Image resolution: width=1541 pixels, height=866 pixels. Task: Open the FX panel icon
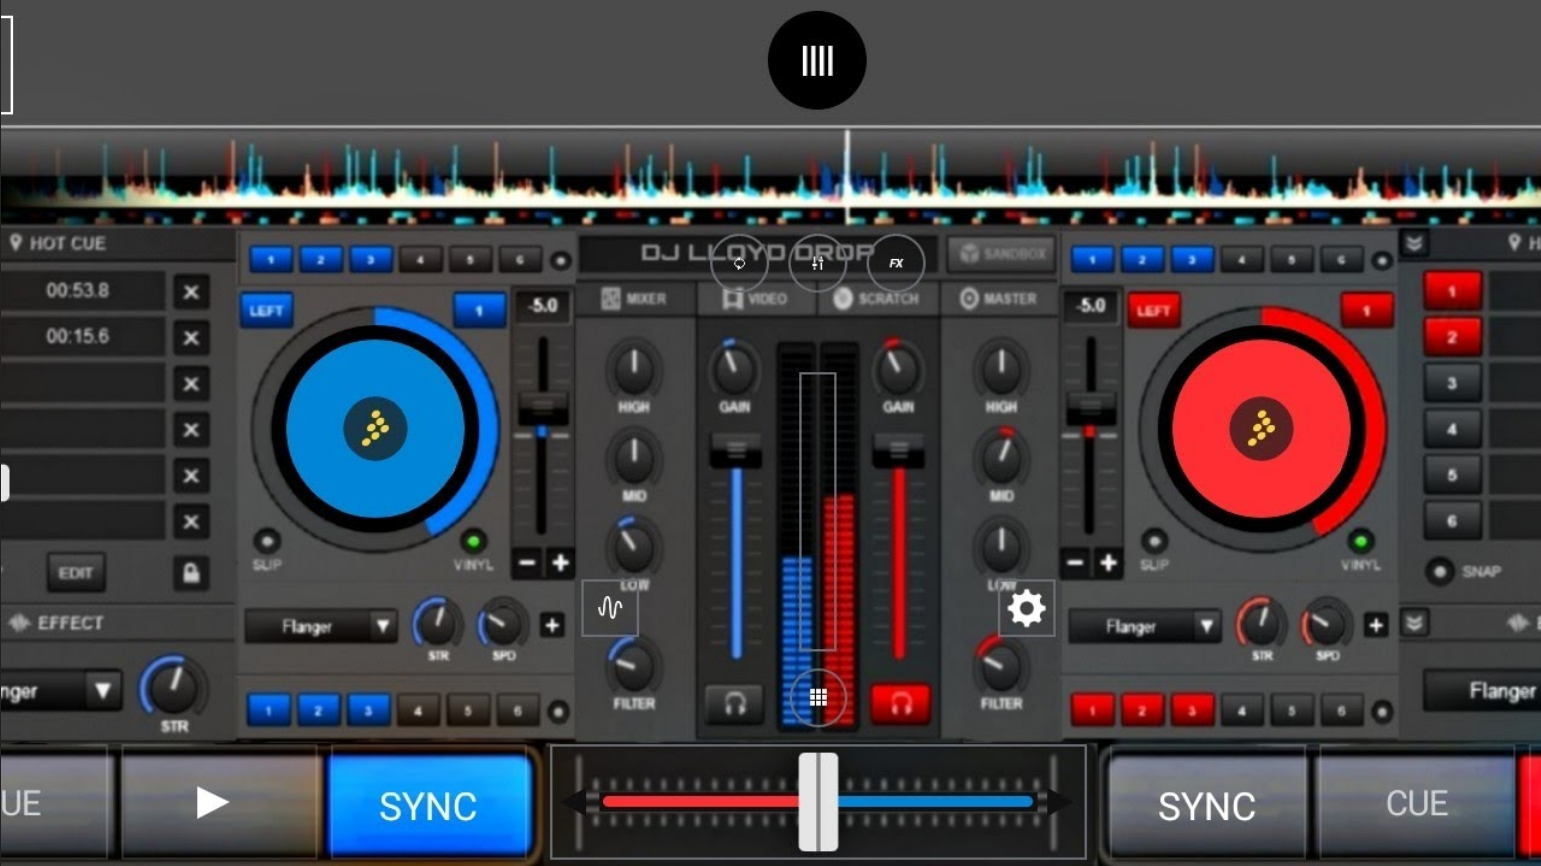pos(895,263)
